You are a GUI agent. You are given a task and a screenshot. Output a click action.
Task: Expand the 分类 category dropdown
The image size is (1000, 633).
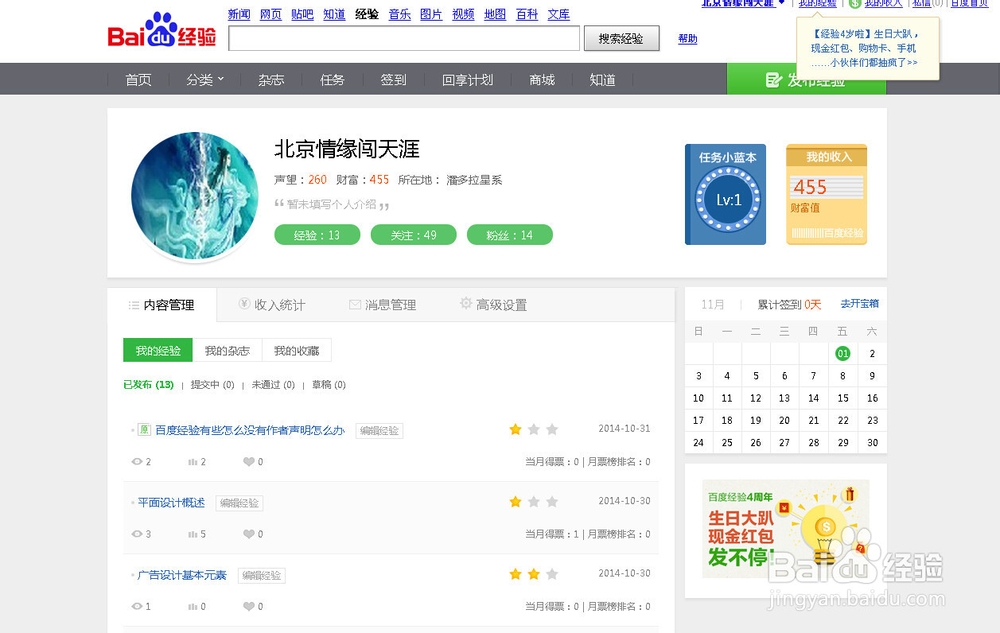click(204, 79)
